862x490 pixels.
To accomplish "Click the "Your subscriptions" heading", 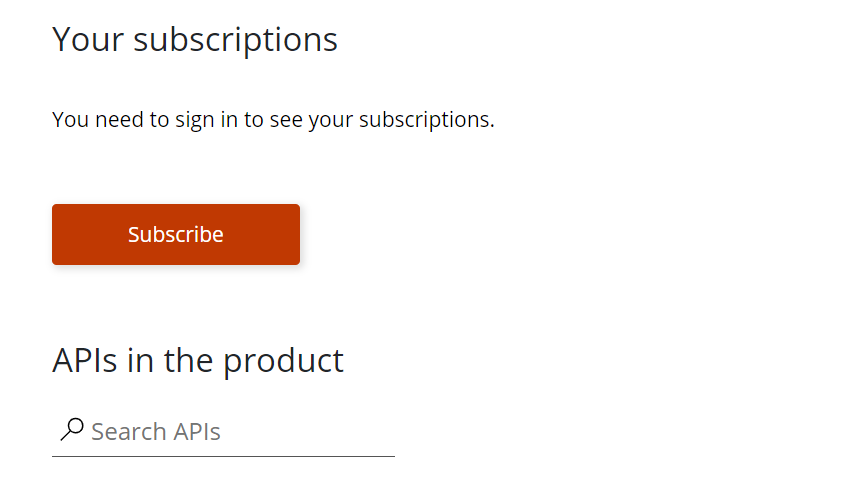I will pyautogui.click(x=195, y=40).
